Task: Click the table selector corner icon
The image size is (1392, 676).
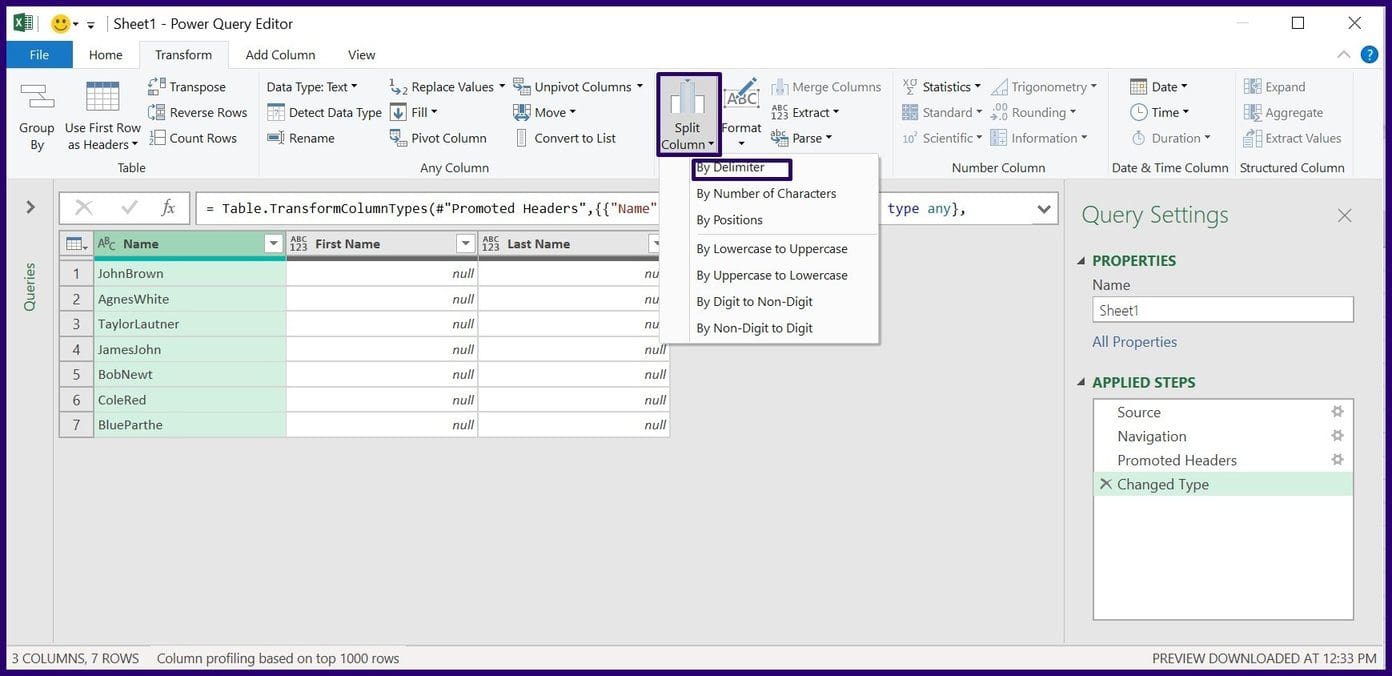Action: point(75,244)
